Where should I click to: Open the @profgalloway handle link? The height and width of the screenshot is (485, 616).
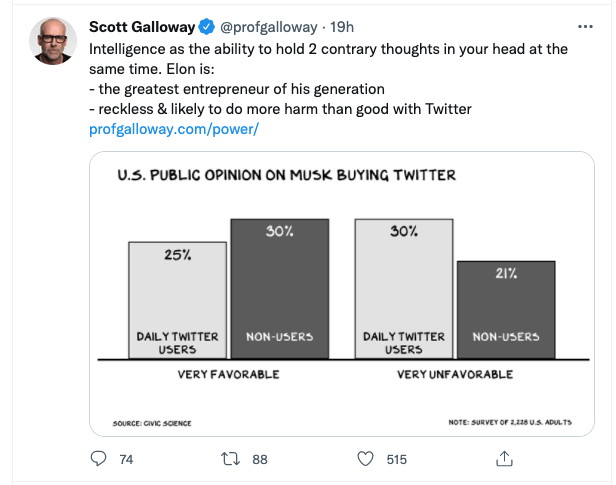click(264, 27)
